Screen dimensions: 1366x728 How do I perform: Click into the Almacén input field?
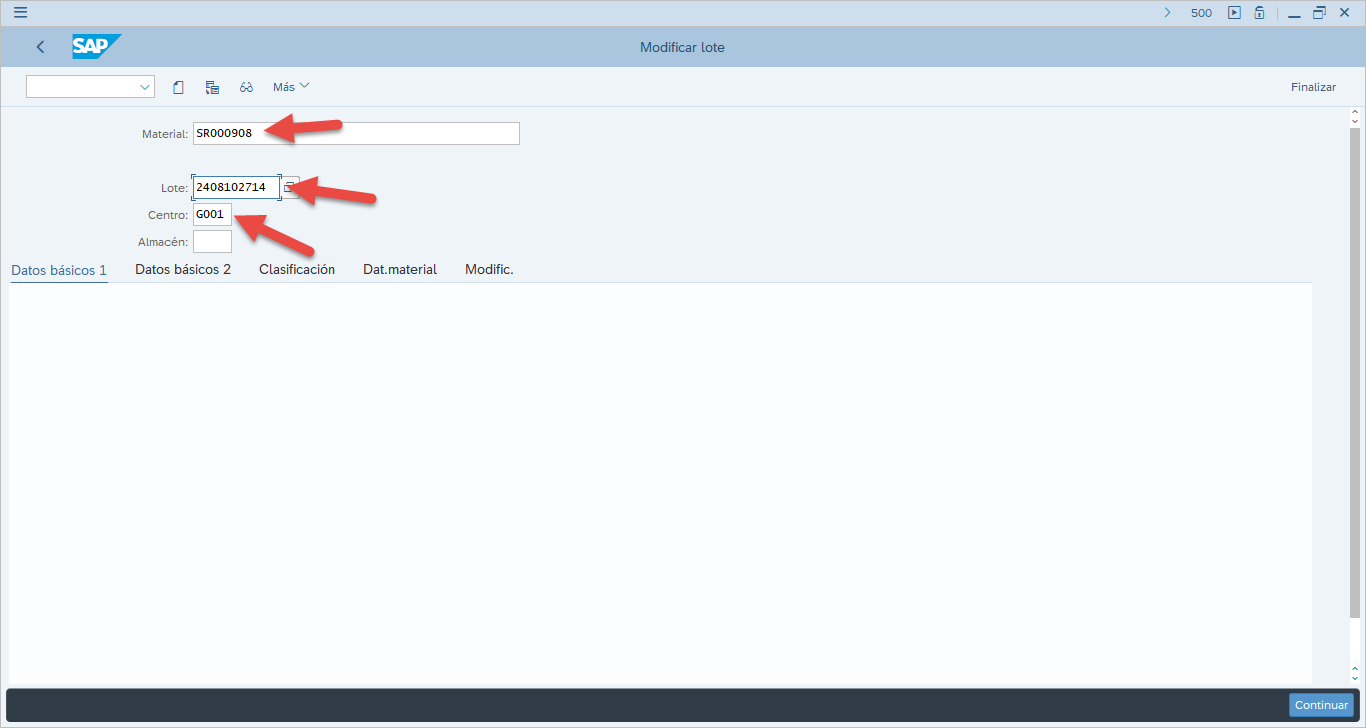click(212, 241)
